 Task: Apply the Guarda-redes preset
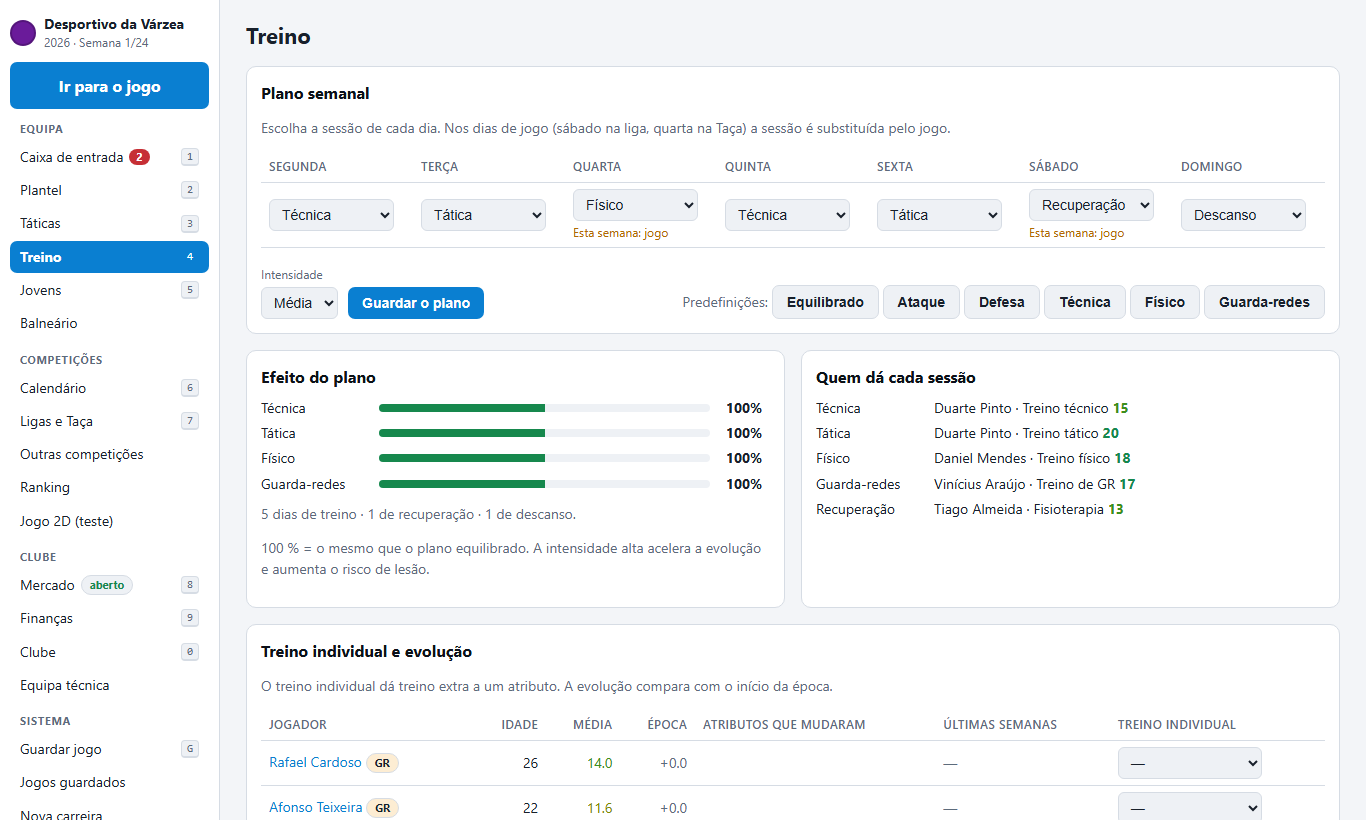(x=1264, y=302)
